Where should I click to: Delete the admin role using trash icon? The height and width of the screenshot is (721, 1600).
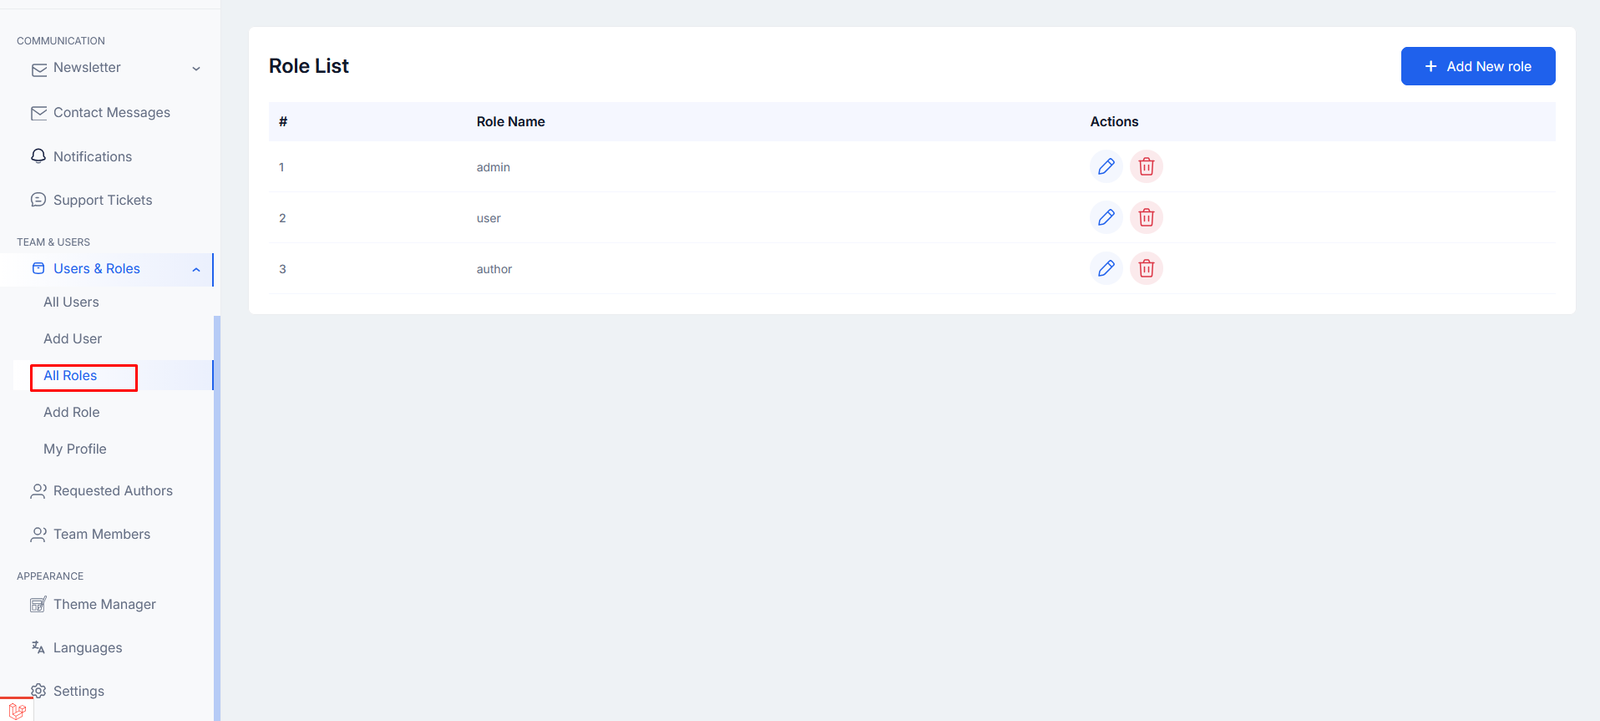pyautogui.click(x=1146, y=166)
